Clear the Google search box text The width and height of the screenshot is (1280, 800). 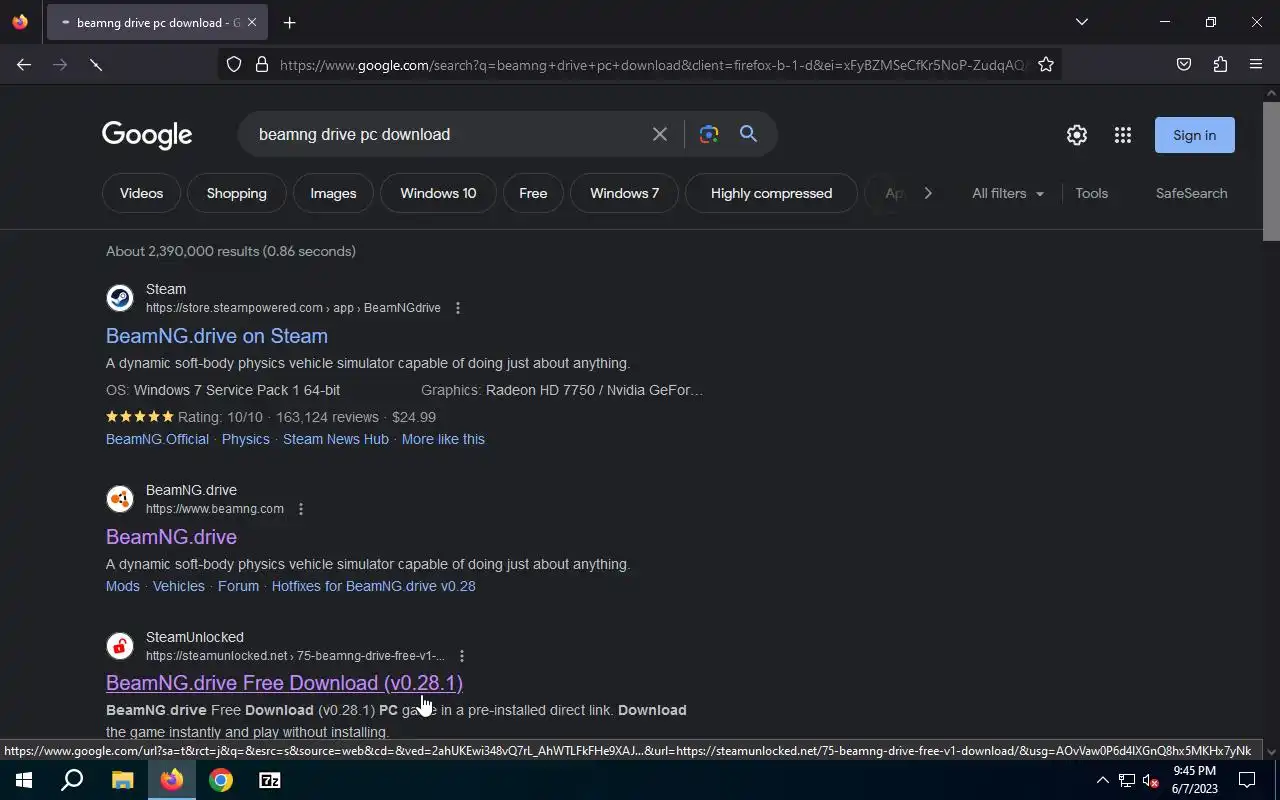(x=660, y=134)
